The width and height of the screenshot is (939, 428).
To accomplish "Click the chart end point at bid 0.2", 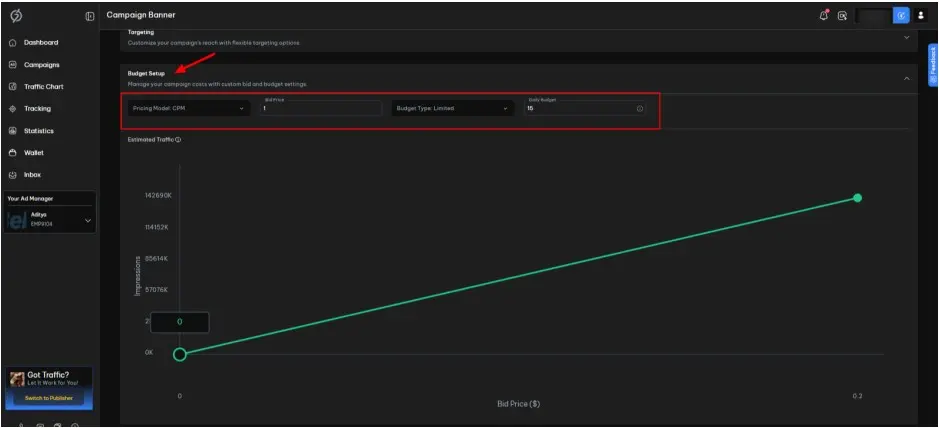I will (858, 198).
